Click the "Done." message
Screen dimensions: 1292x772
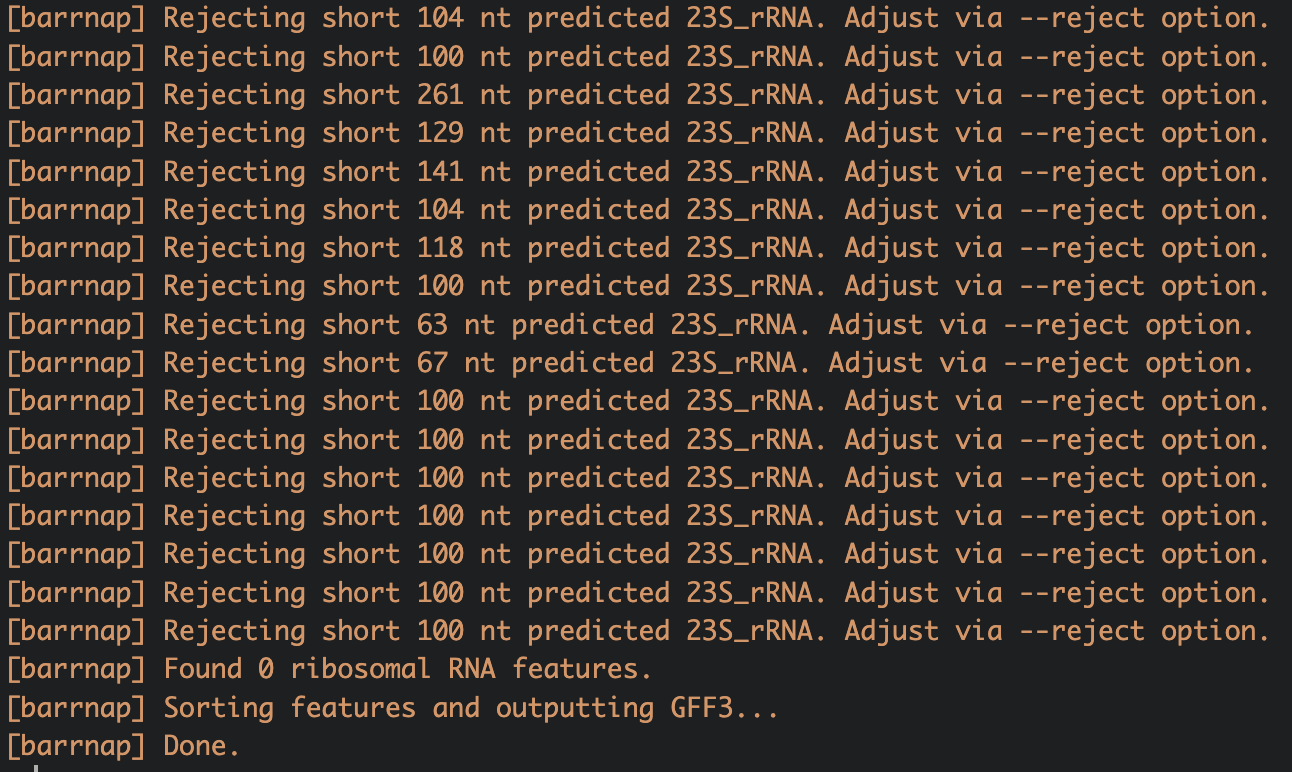(x=203, y=746)
